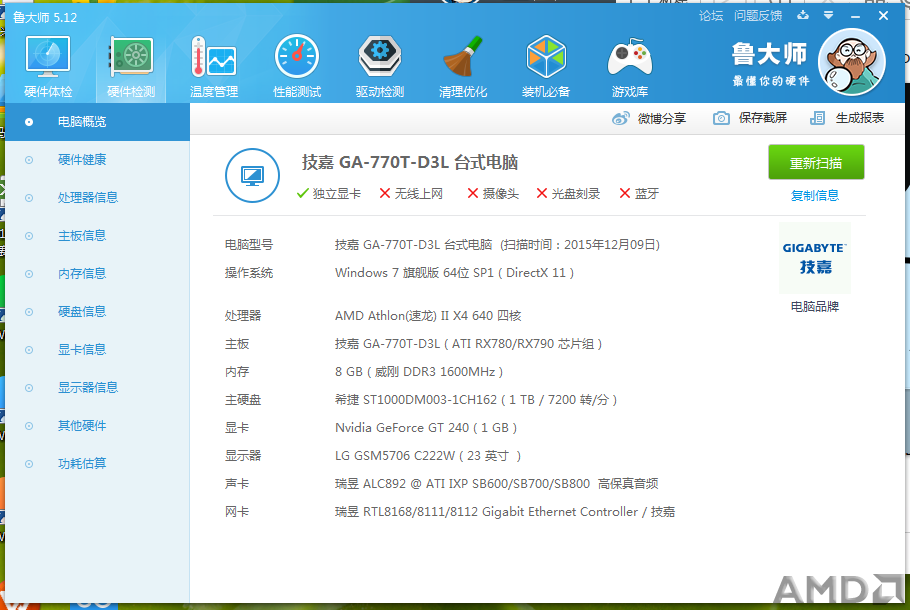Open the 论坛 forum link
This screenshot has height=610, width=910.
pos(711,16)
